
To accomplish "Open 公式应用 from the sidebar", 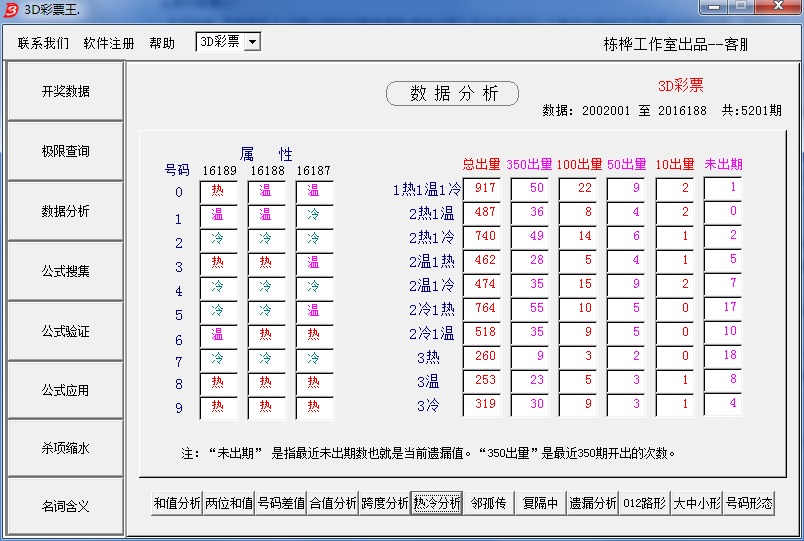I will (x=65, y=391).
